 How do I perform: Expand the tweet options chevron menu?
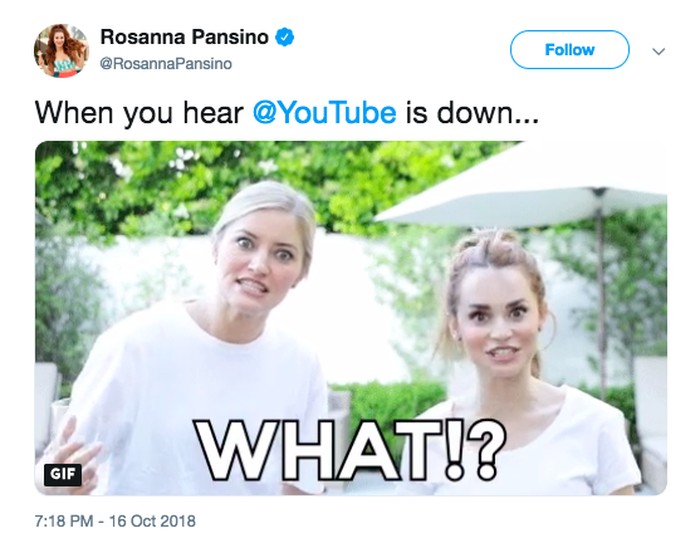coord(658,51)
